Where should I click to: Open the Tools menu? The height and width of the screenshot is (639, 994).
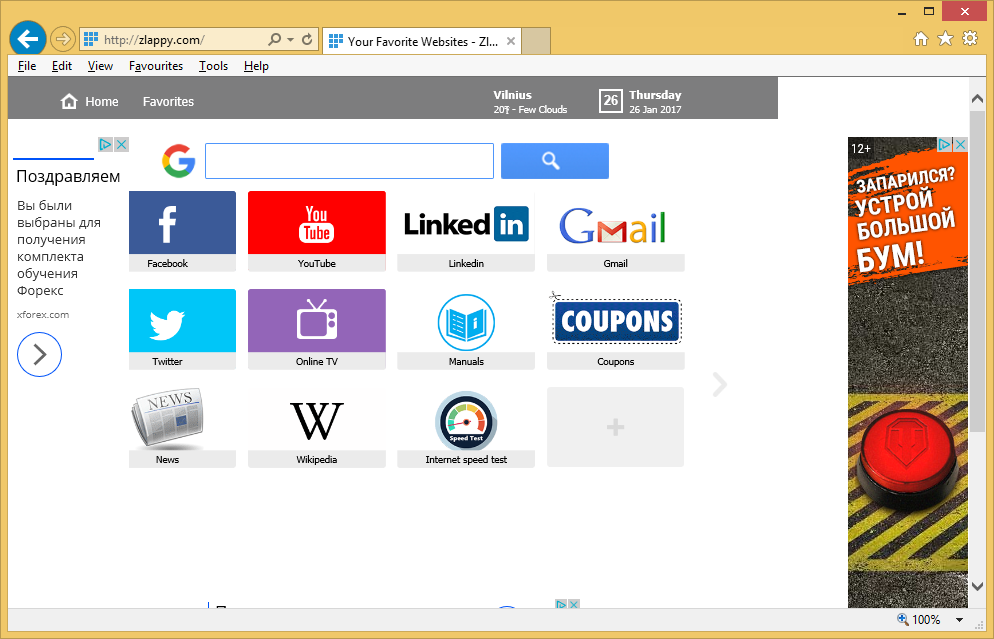(213, 66)
